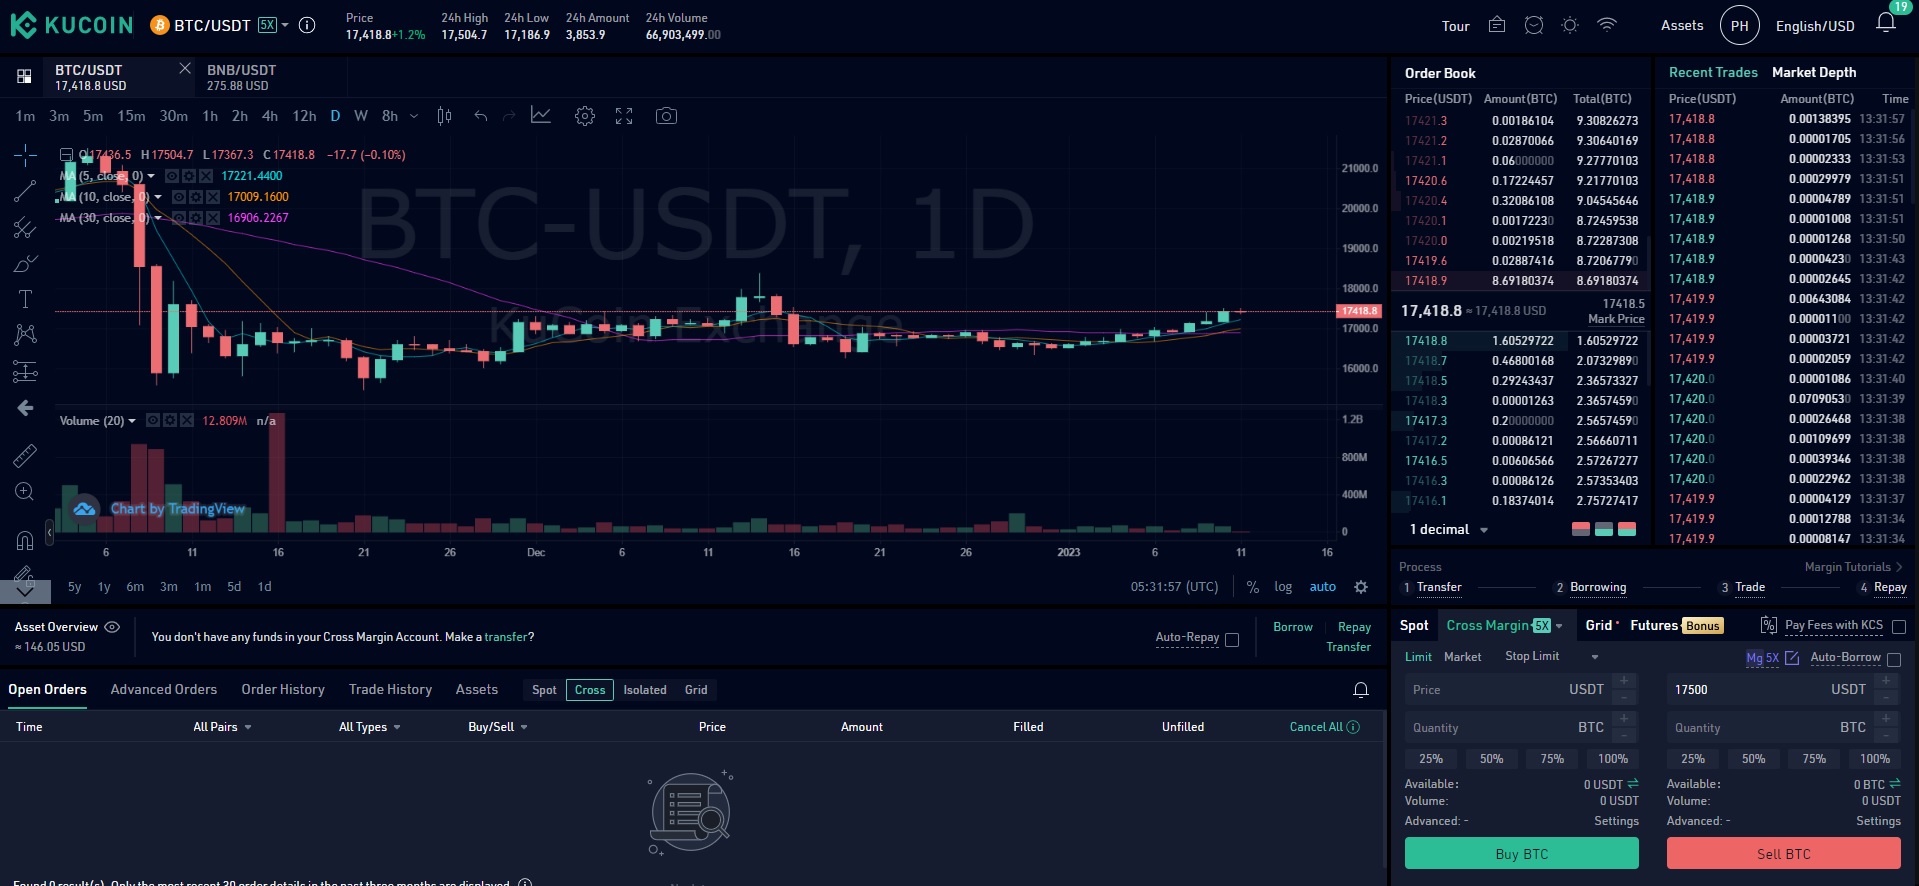The image size is (1919, 886).
Task: Open the Margin Tutorials link
Action: [1853, 567]
